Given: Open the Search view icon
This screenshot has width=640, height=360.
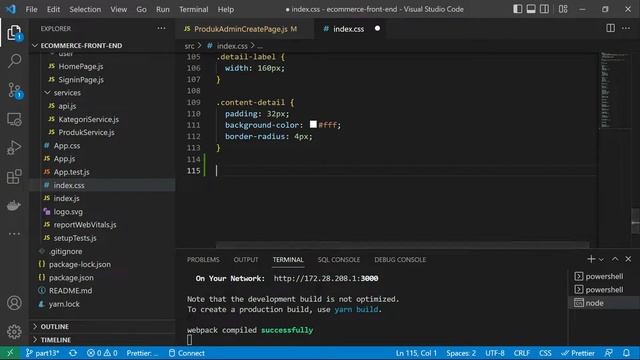Looking at the screenshot, I should point(14,61).
